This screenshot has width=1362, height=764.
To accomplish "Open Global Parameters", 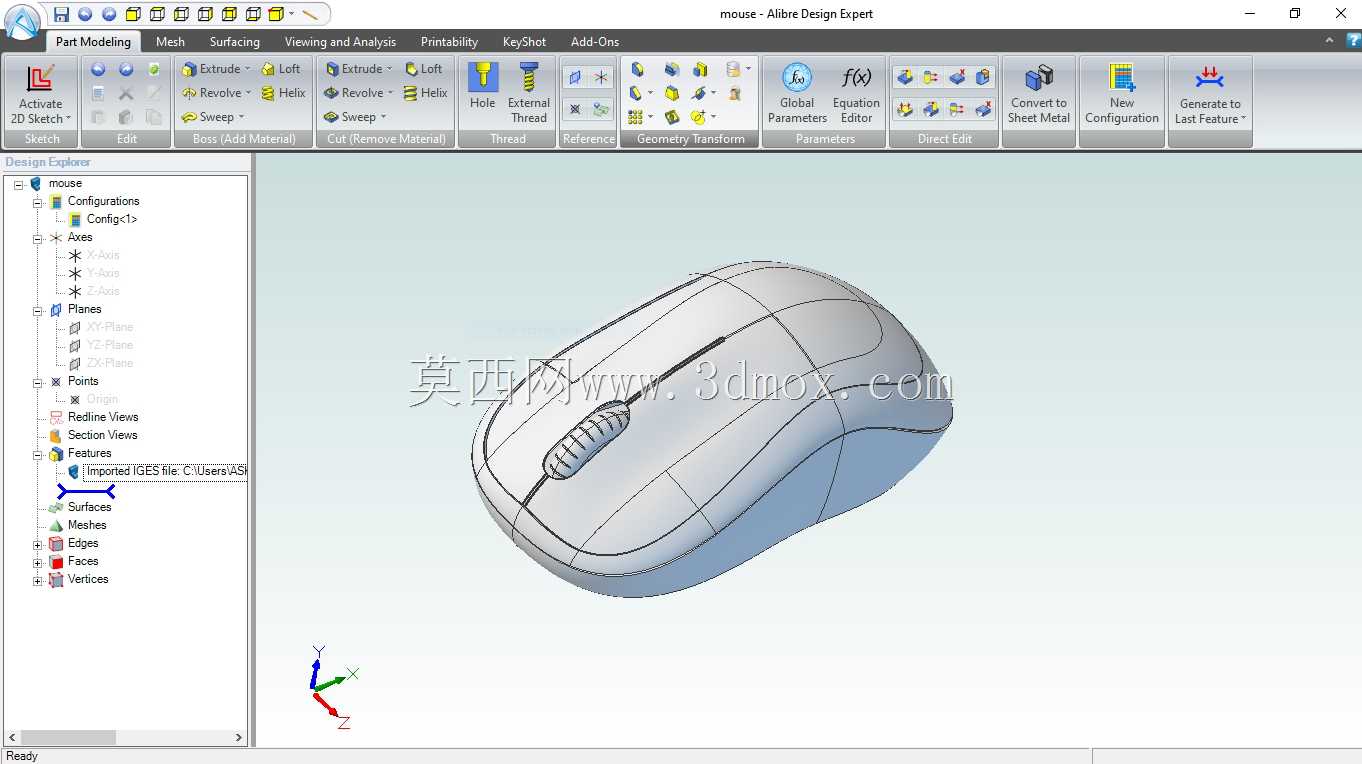I will coord(797,93).
